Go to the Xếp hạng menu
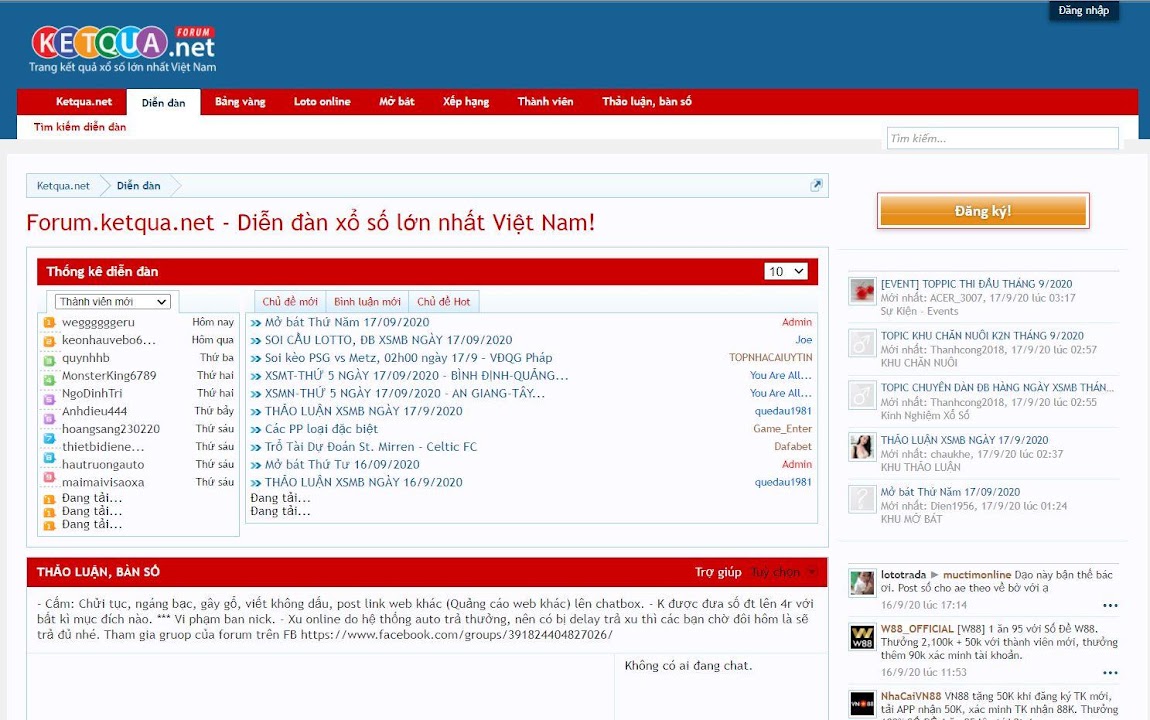The image size is (1150, 720). tap(466, 102)
